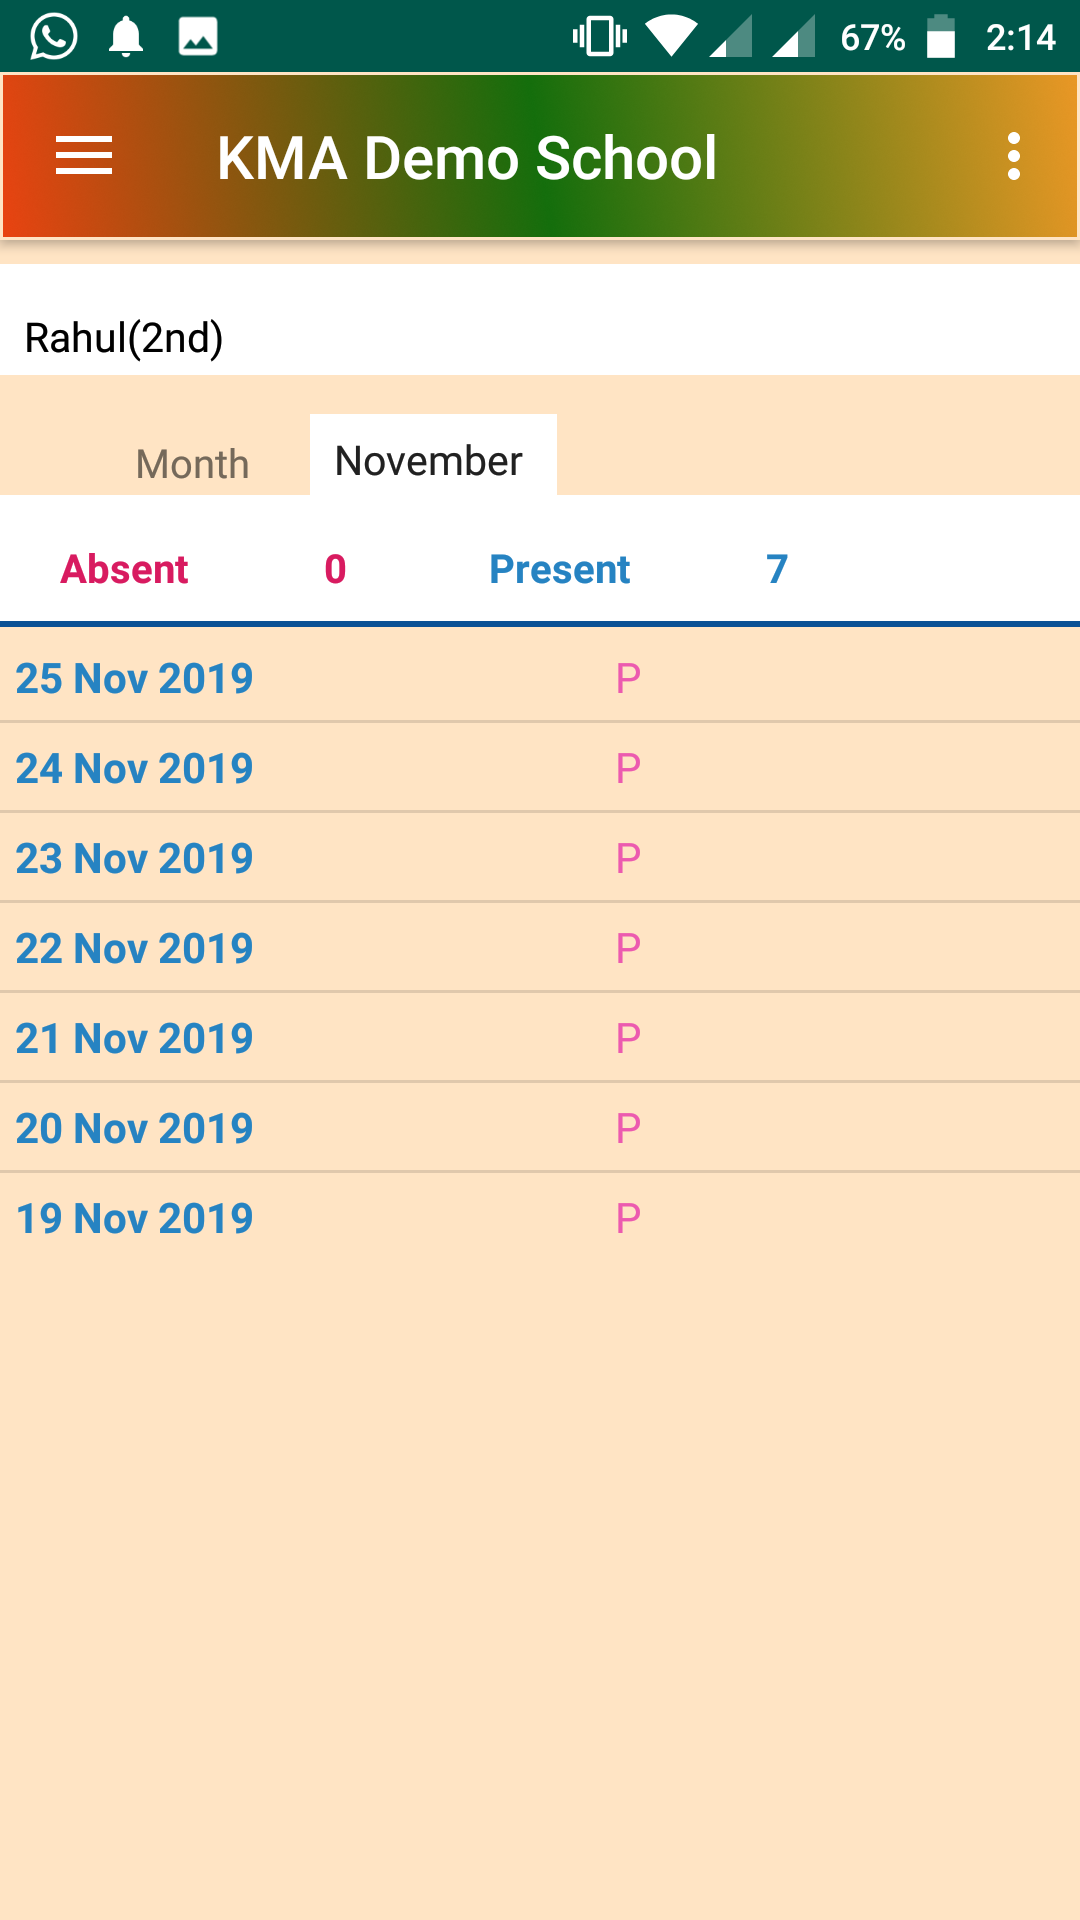Tap the P status for 20 Nov 2019
Screen dimensions: 1080x1920
click(x=628, y=1128)
